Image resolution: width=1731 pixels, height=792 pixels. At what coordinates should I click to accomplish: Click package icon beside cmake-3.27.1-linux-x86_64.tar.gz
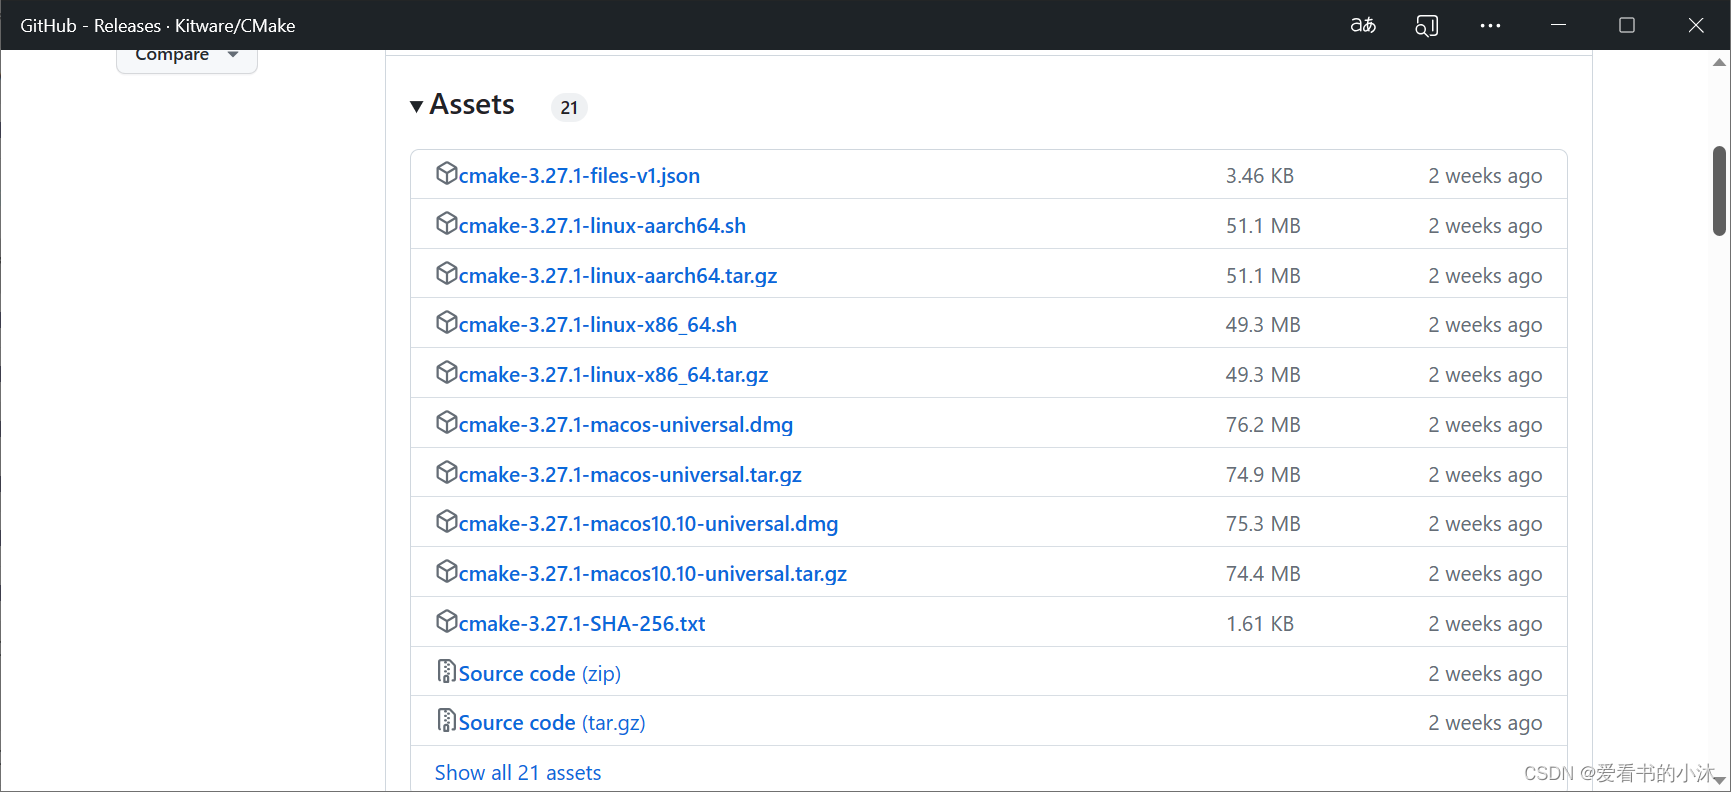pos(447,372)
